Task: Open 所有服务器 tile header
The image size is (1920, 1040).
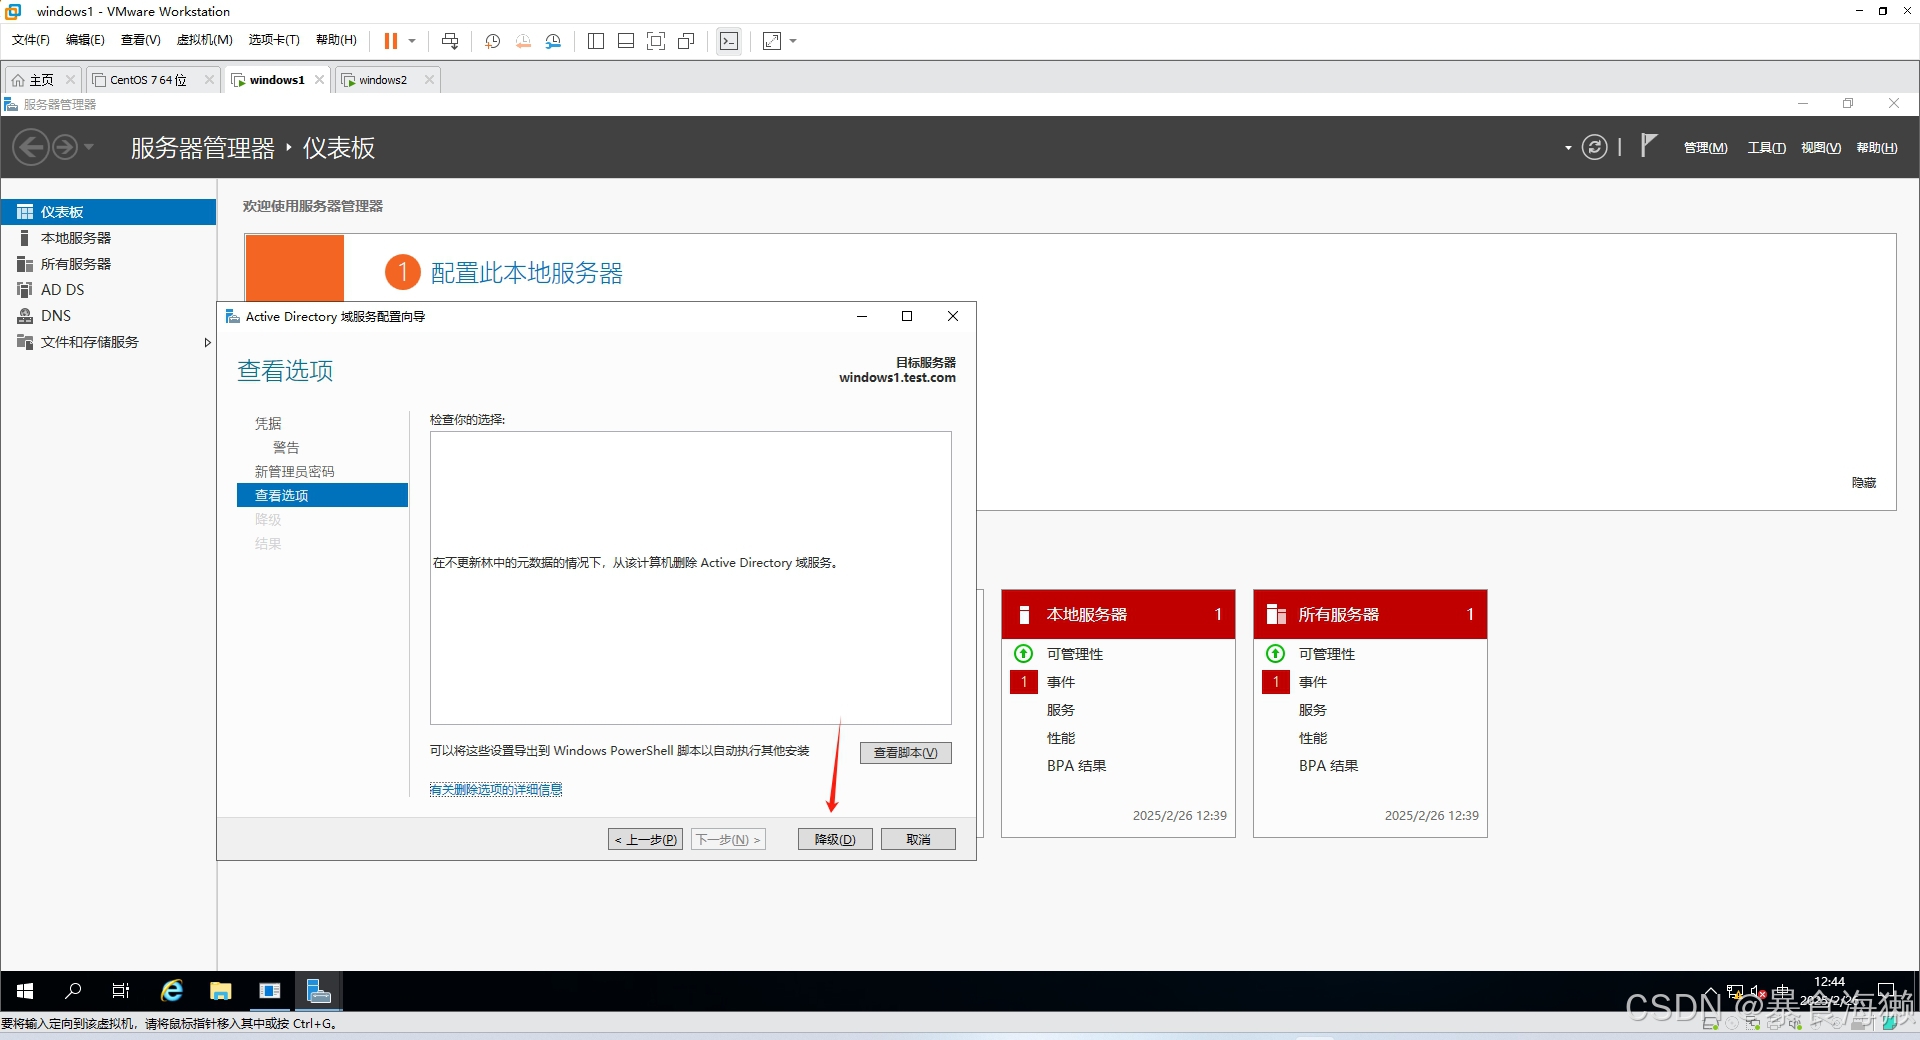Action: point(1370,614)
